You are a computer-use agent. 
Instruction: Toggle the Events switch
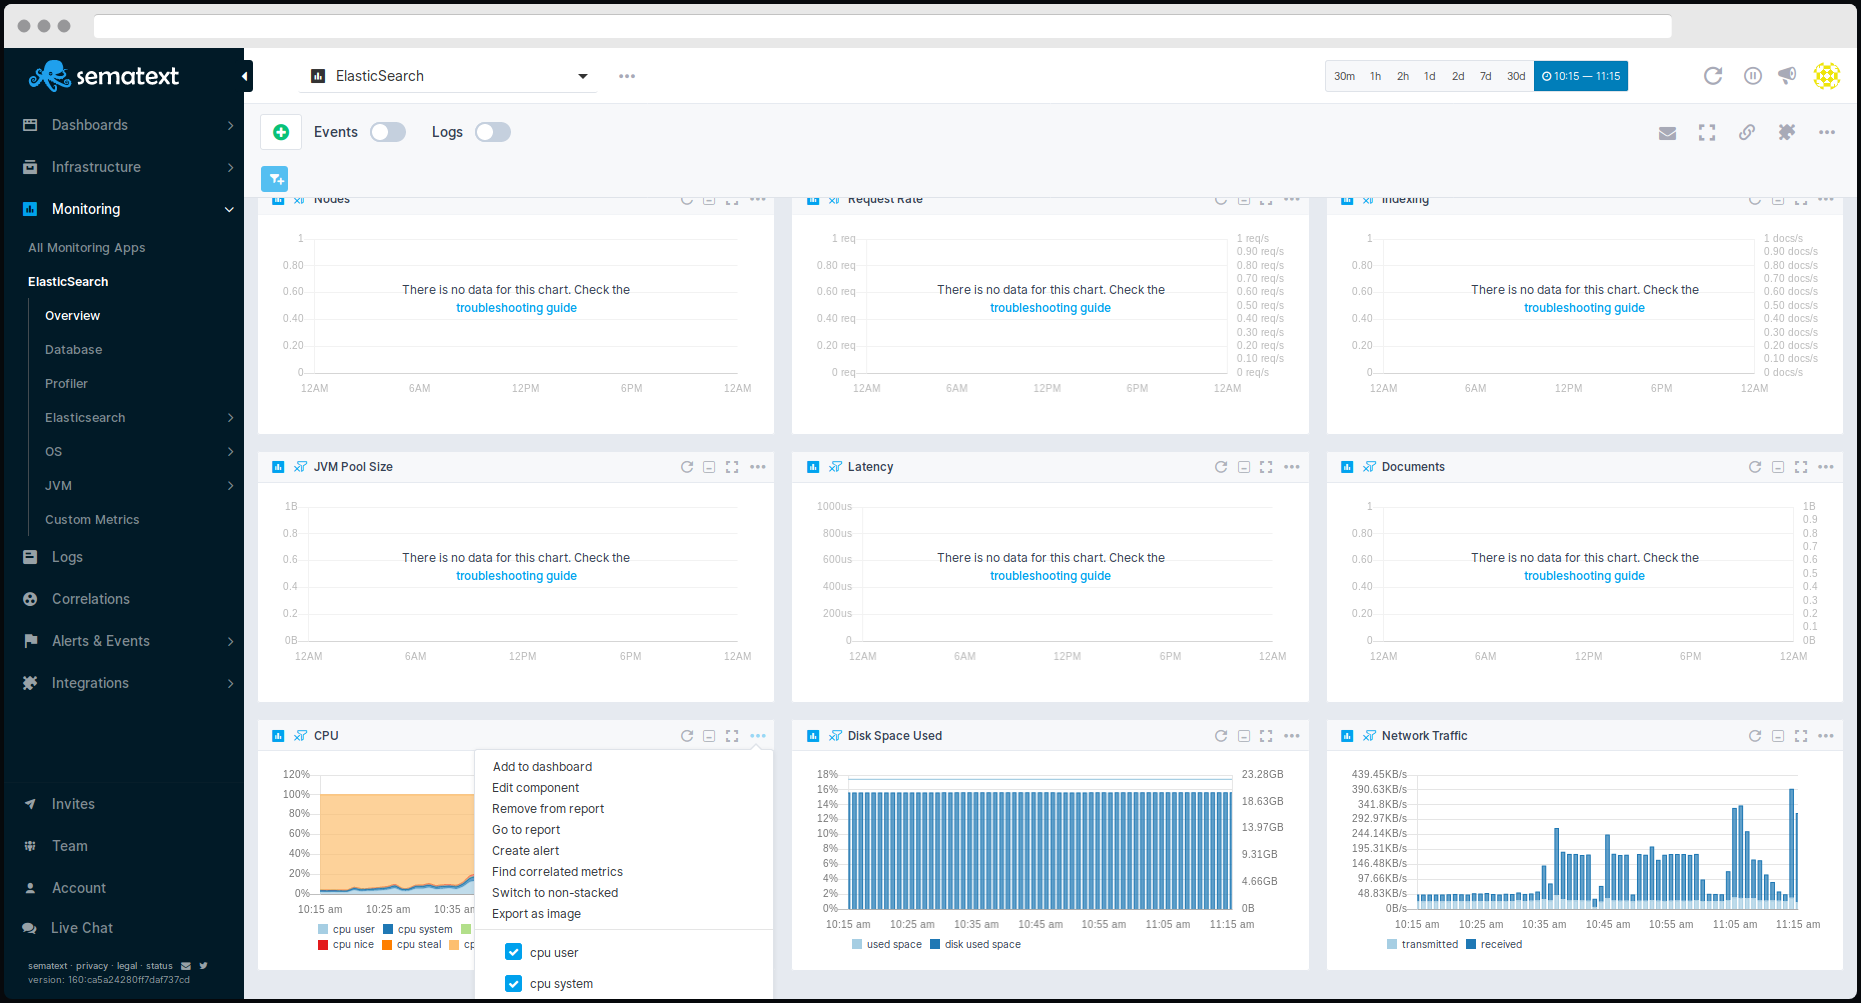coord(388,132)
